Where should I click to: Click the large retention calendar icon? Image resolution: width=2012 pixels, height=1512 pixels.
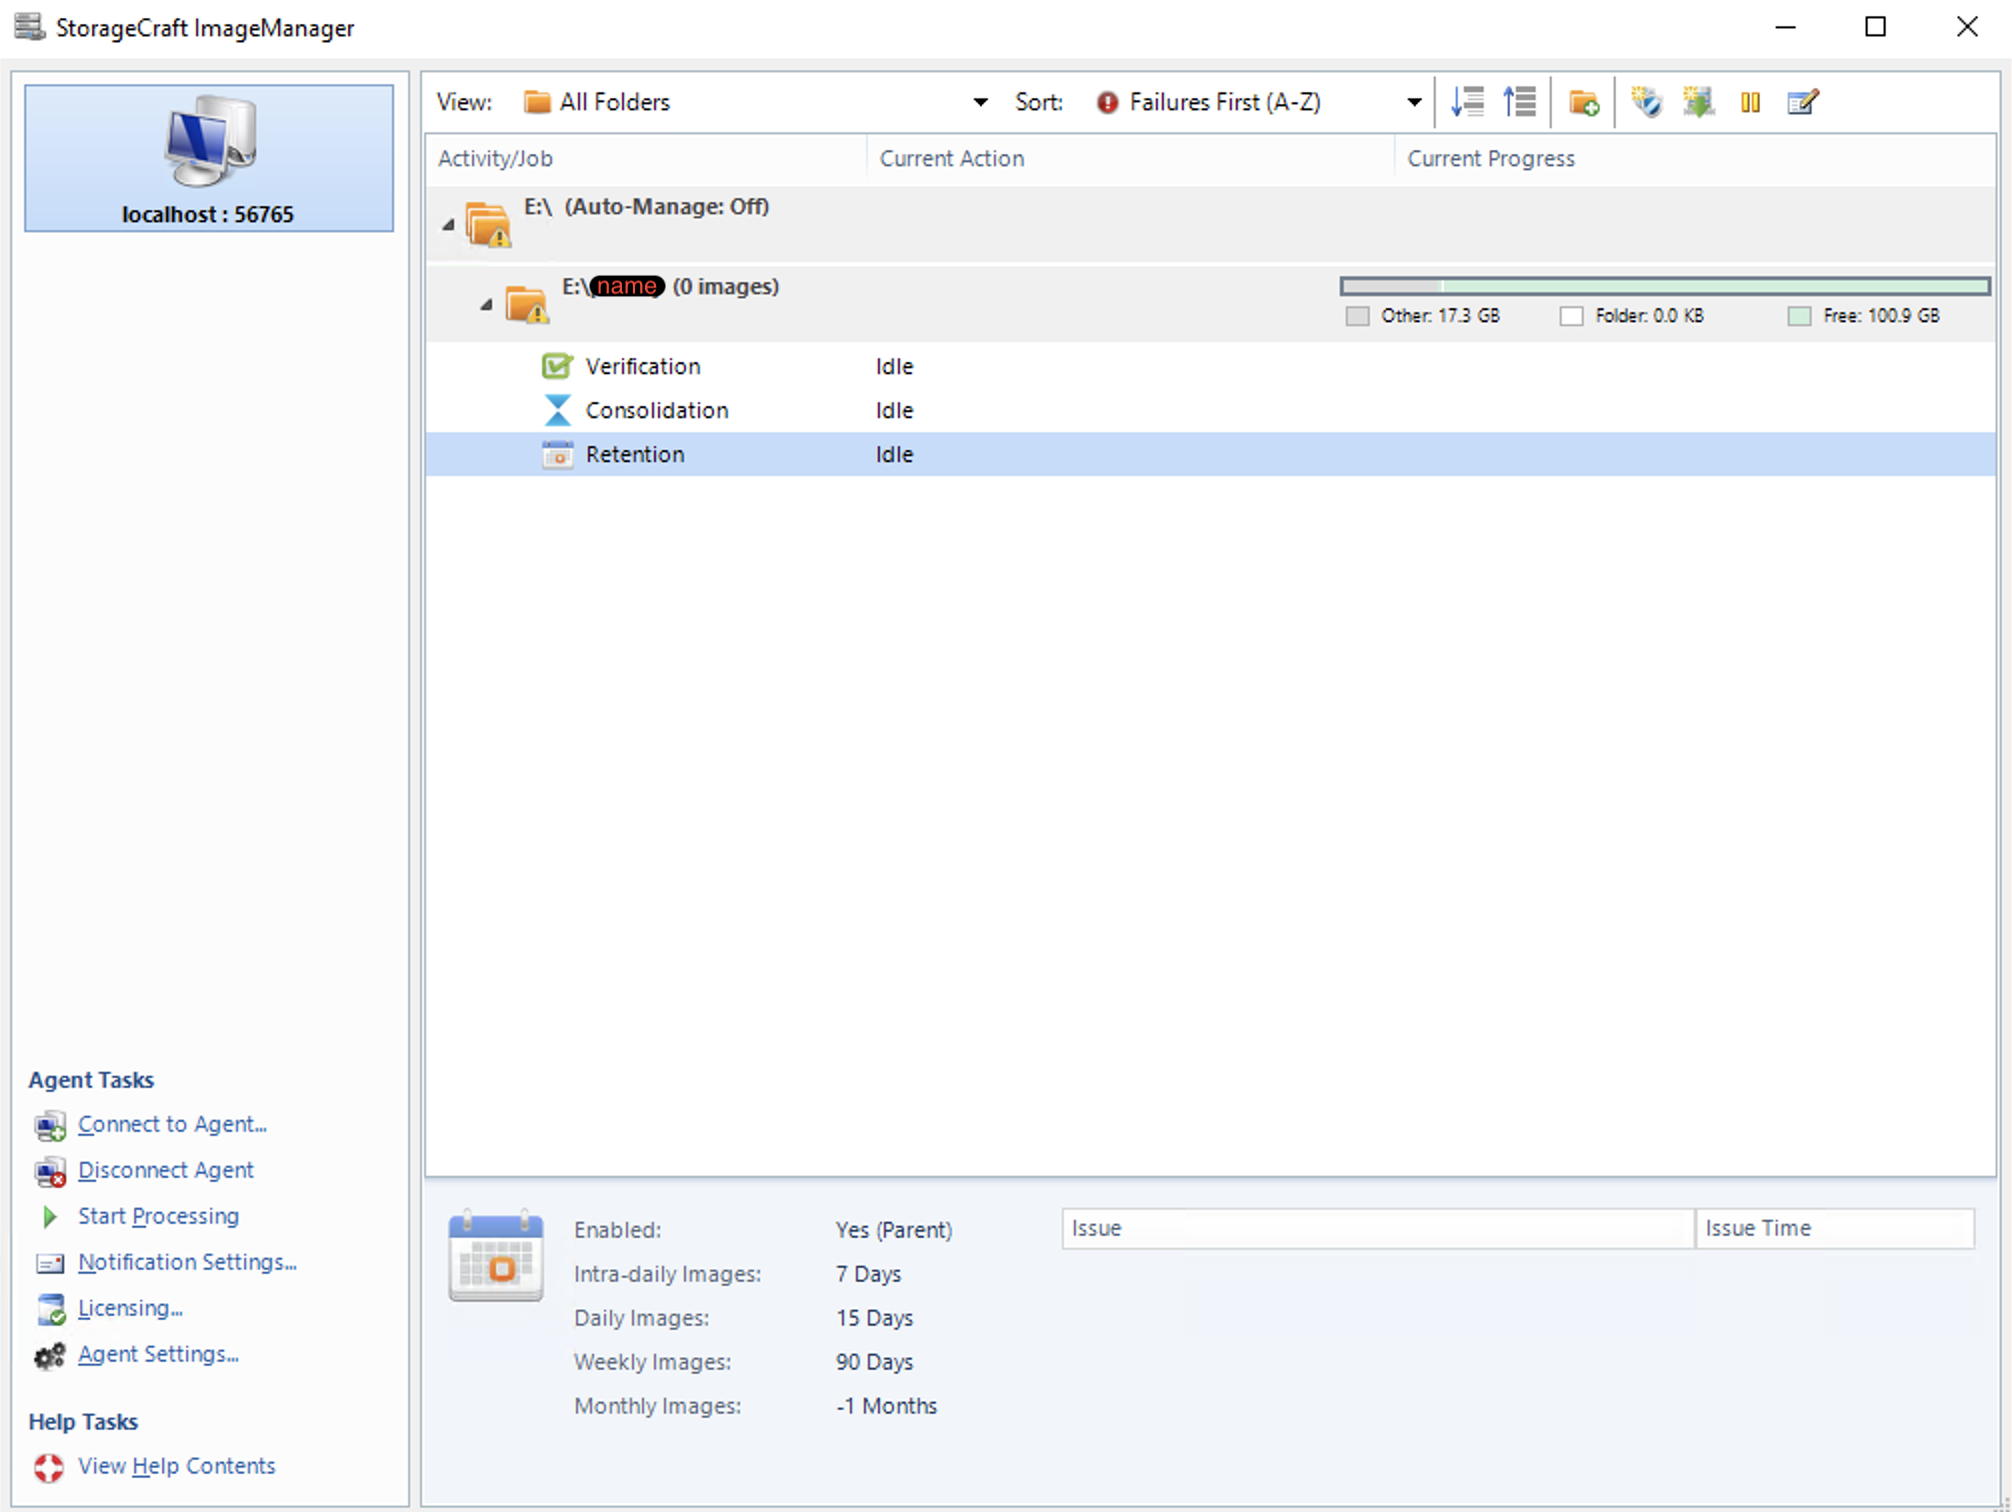point(496,1256)
